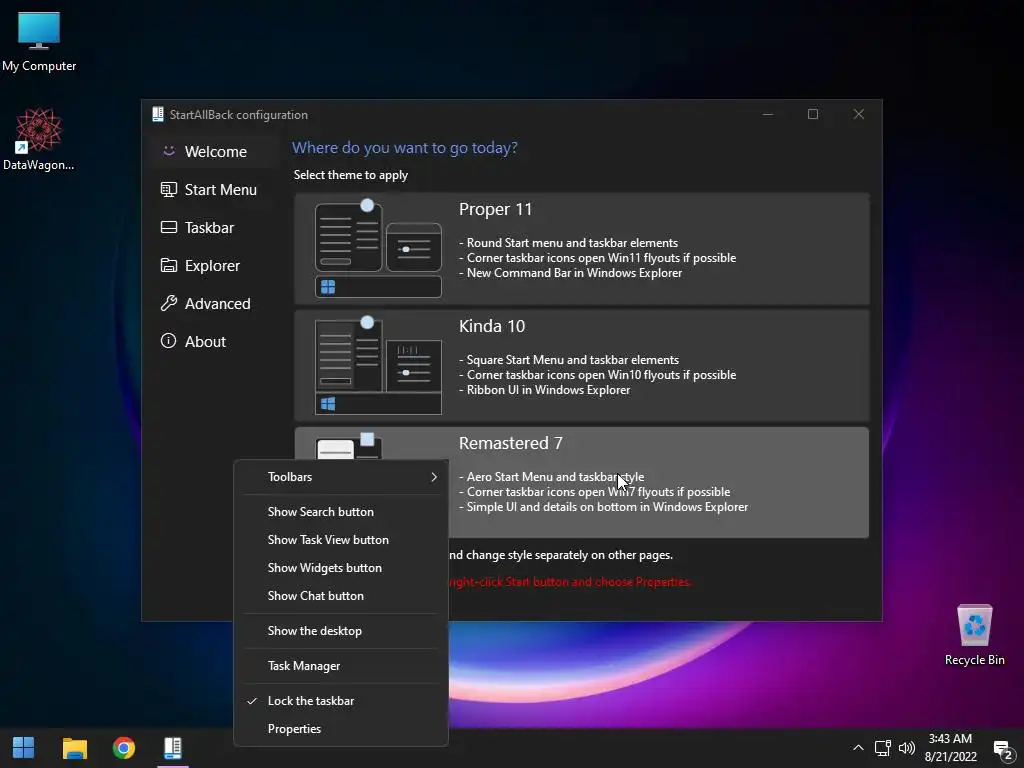This screenshot has height=768, width=1024.
Task: Click the Proper 11 preview thumbnail
Action: [378, 249]
